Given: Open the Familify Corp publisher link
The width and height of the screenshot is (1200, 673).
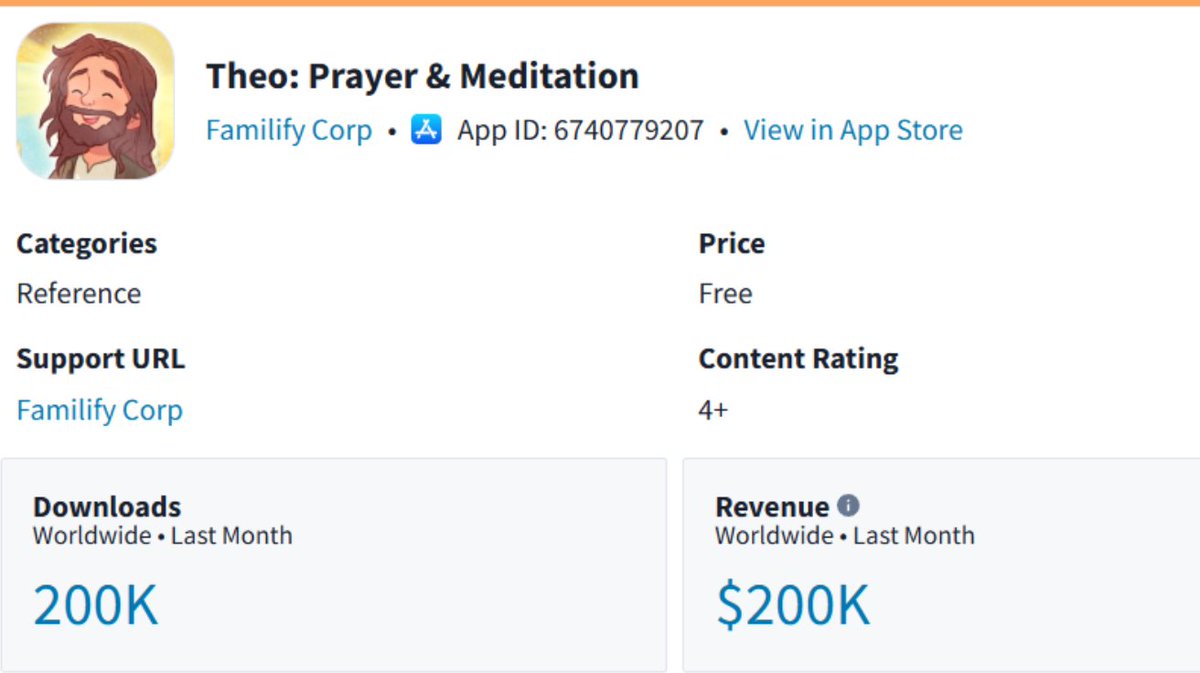Looking at the screenshot, I should (x=289, y=130).
